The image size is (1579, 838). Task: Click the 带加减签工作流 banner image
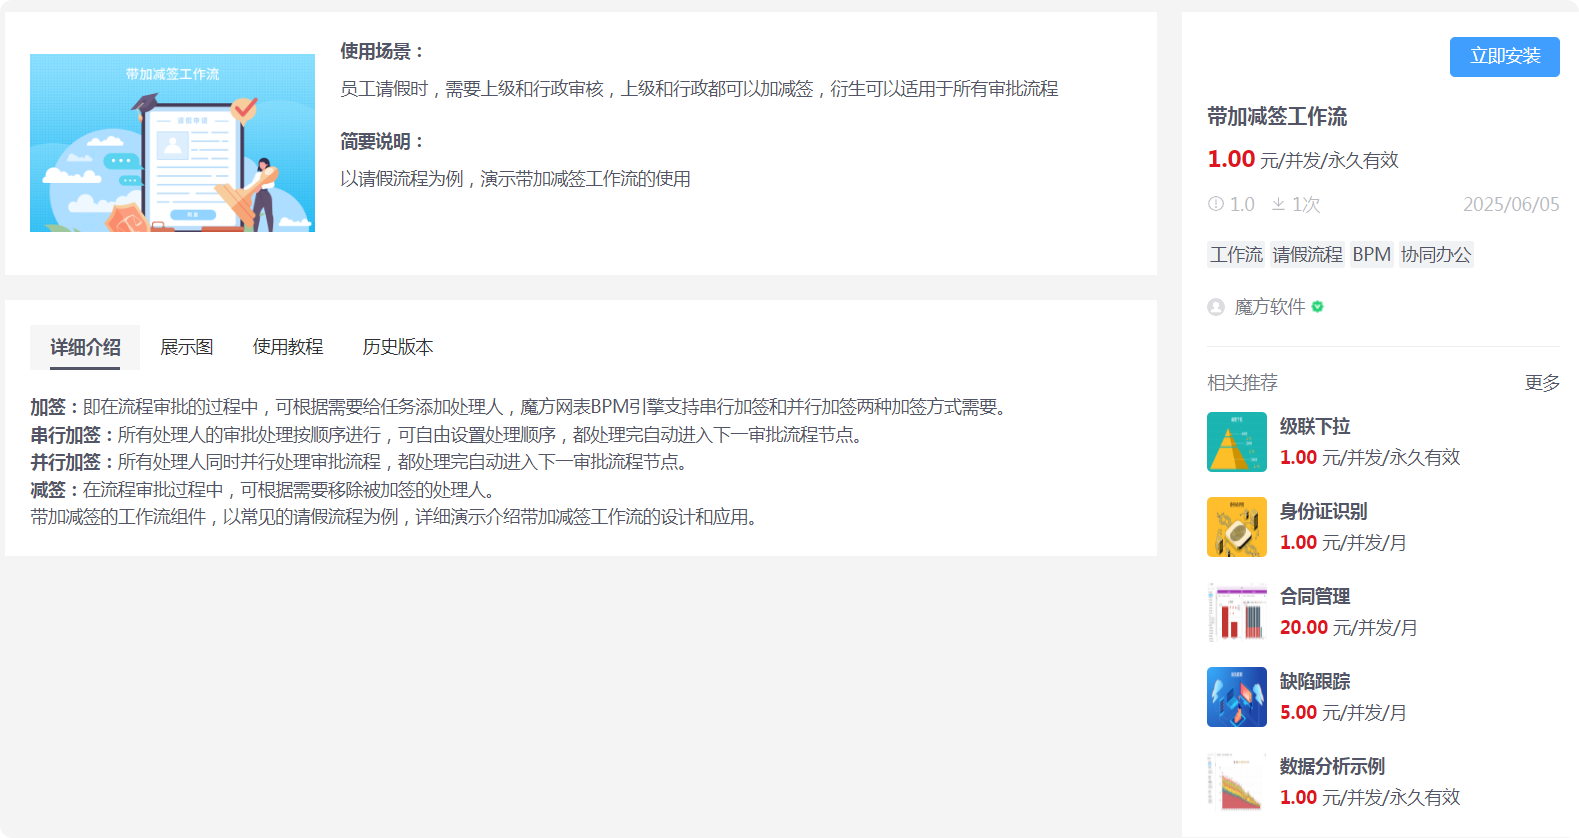[x=172, y=143]
